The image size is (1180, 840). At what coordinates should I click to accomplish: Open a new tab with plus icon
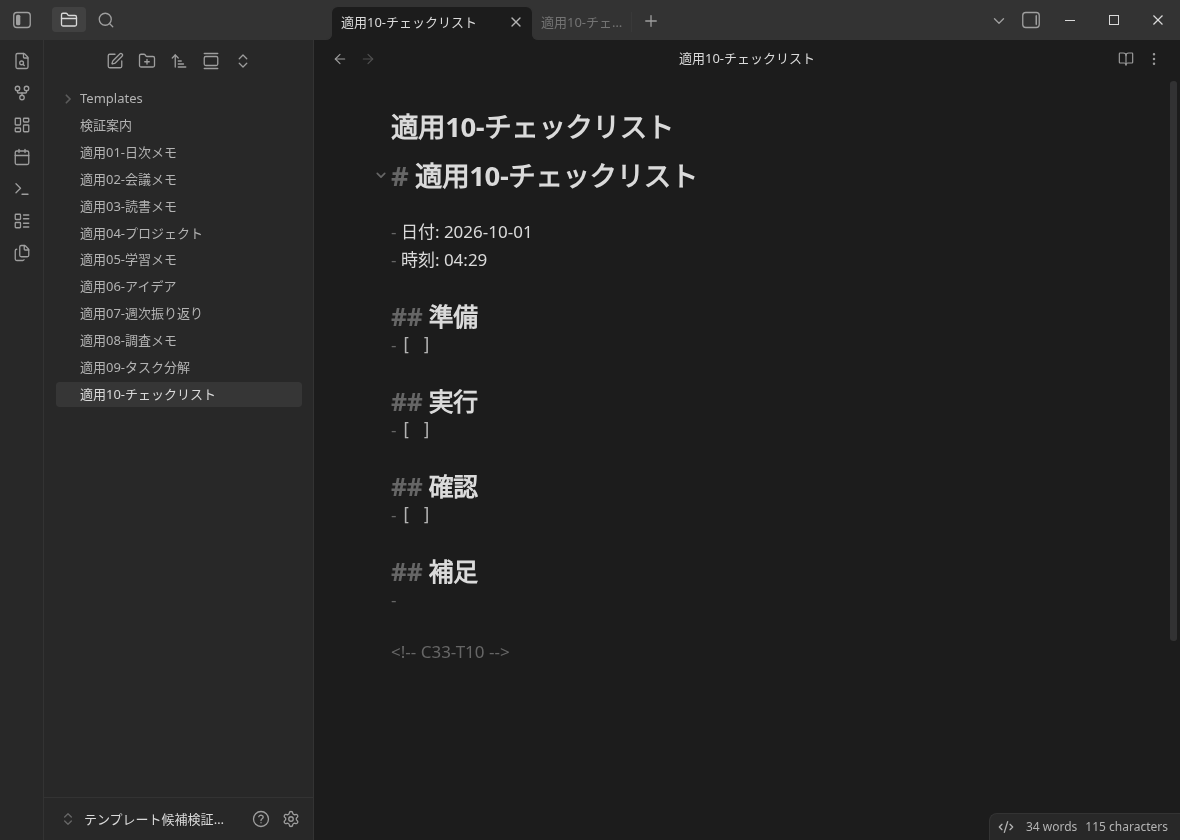pos(651,21)
